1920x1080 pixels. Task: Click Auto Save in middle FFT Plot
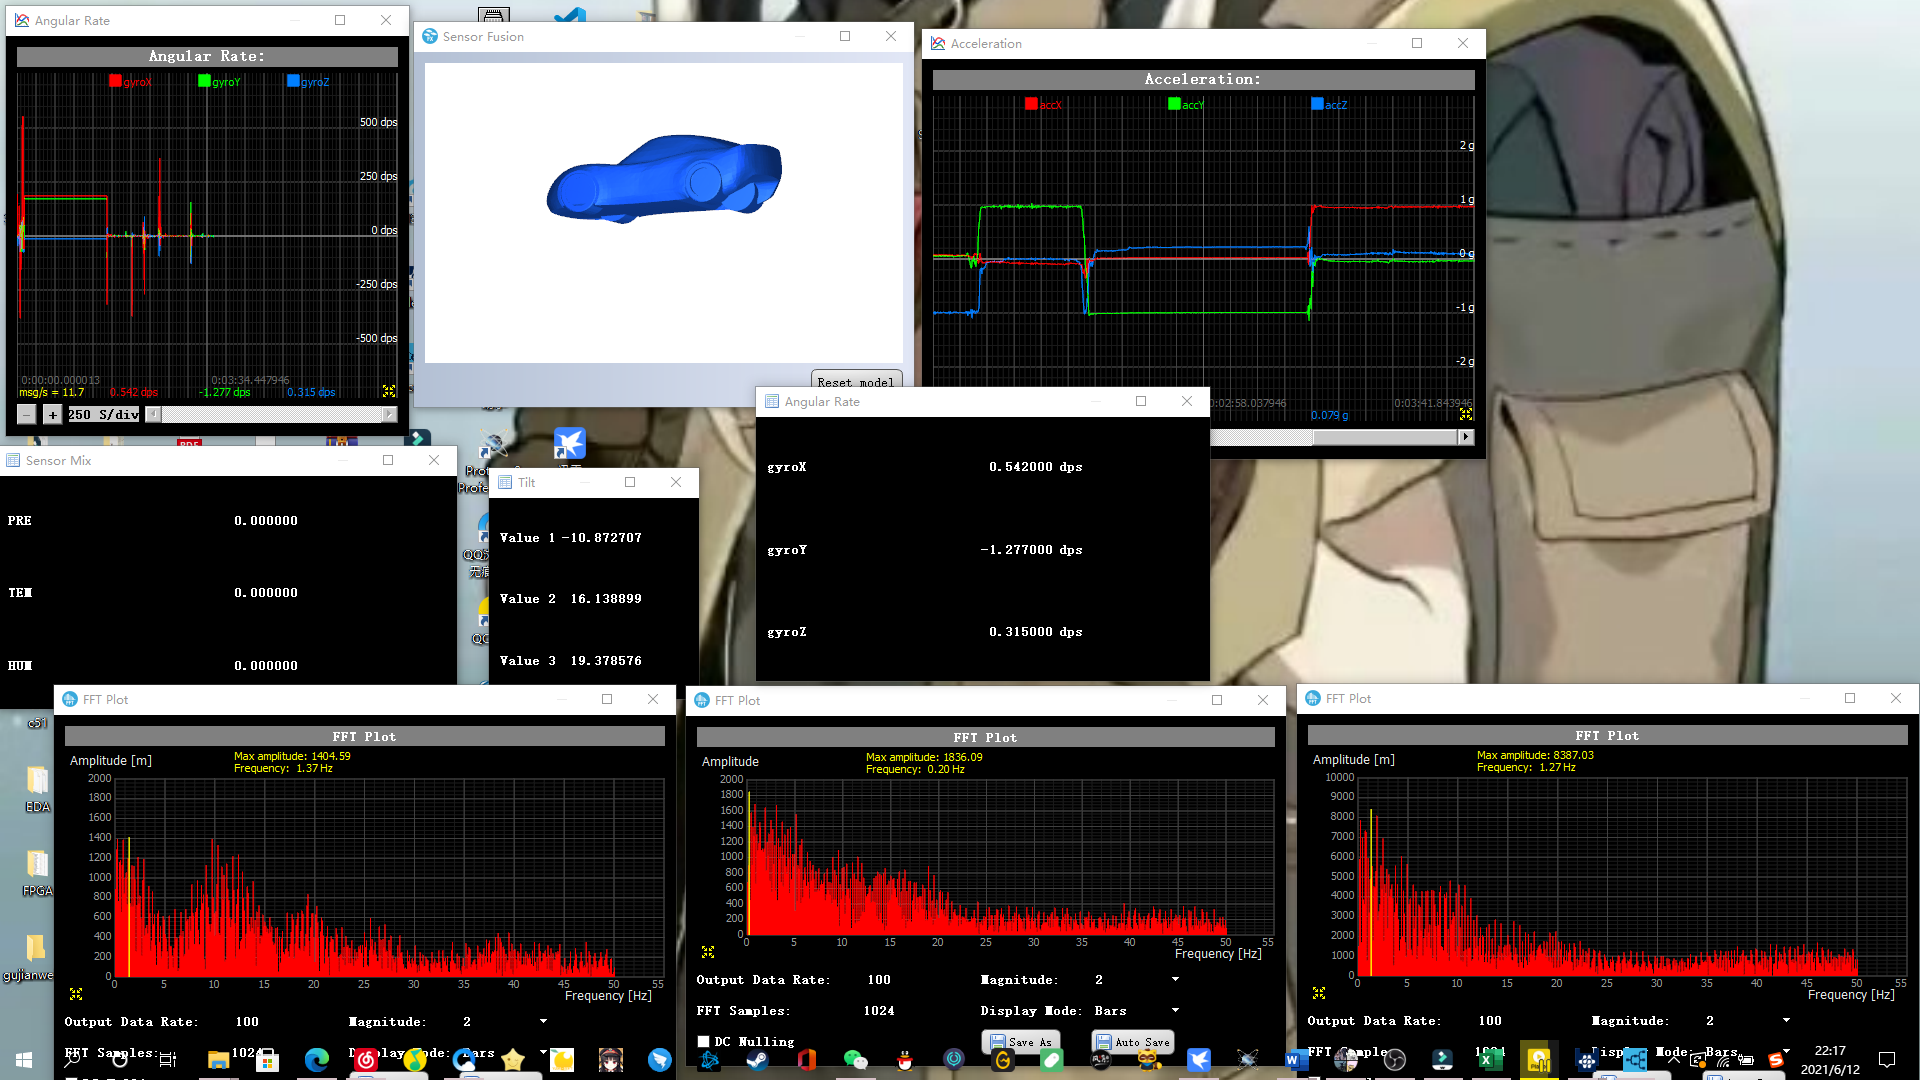(1132, 1042)
